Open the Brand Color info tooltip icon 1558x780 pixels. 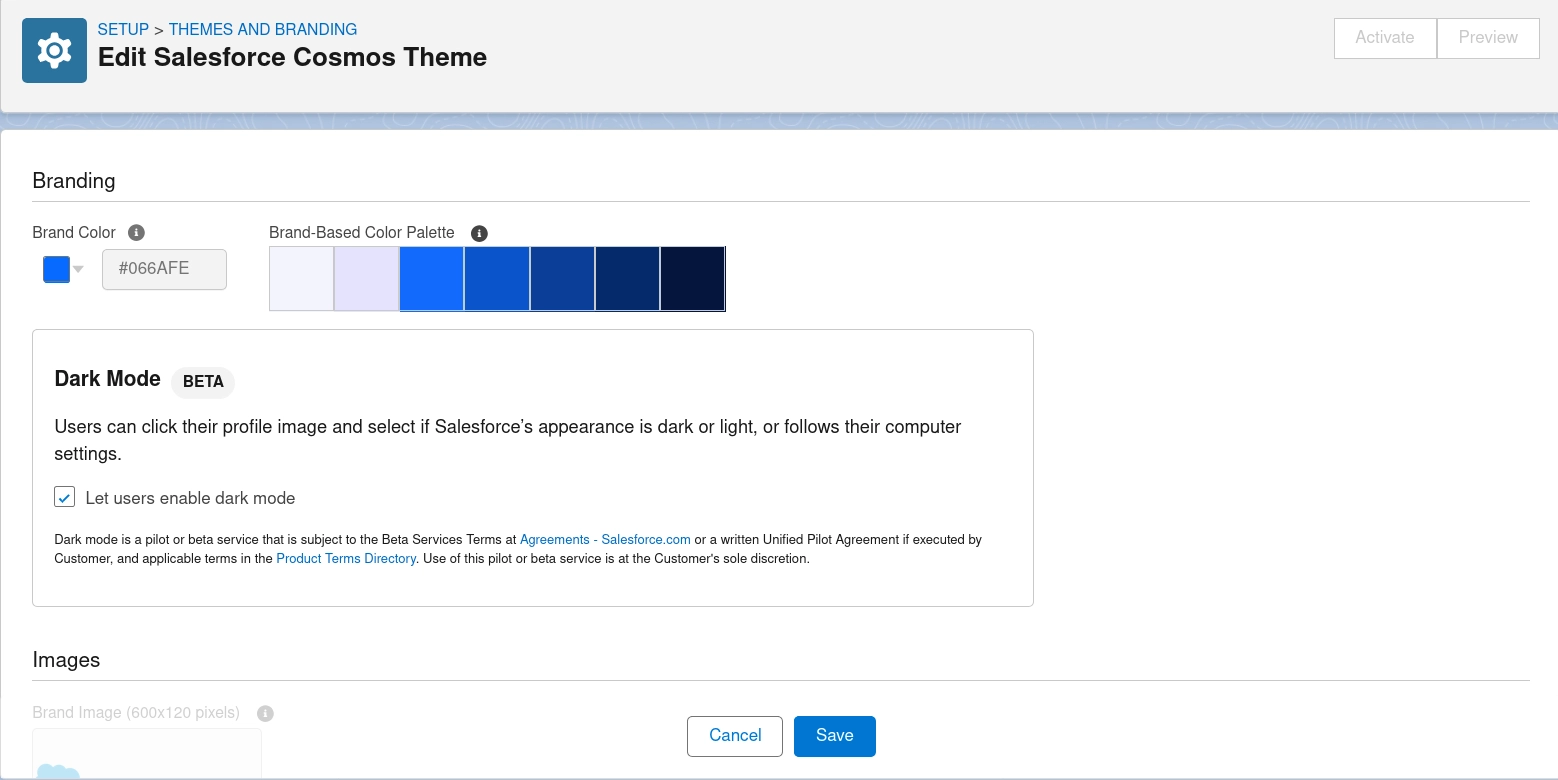click(136, 232)
